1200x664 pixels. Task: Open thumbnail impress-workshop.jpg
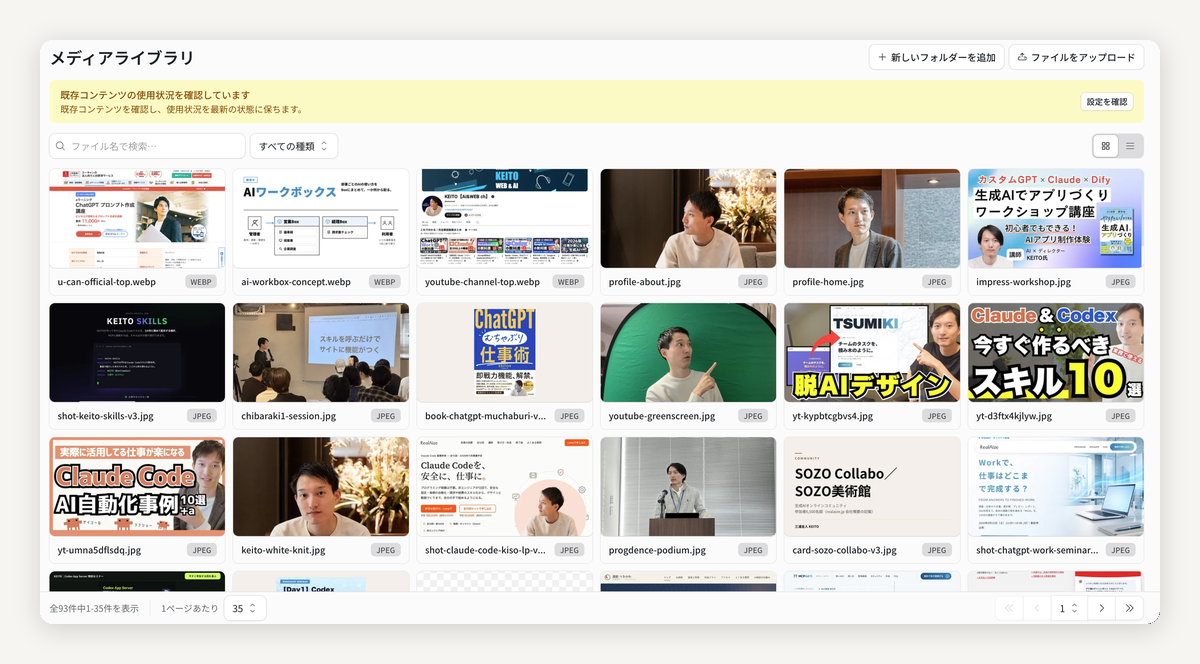click(1056, 218)
